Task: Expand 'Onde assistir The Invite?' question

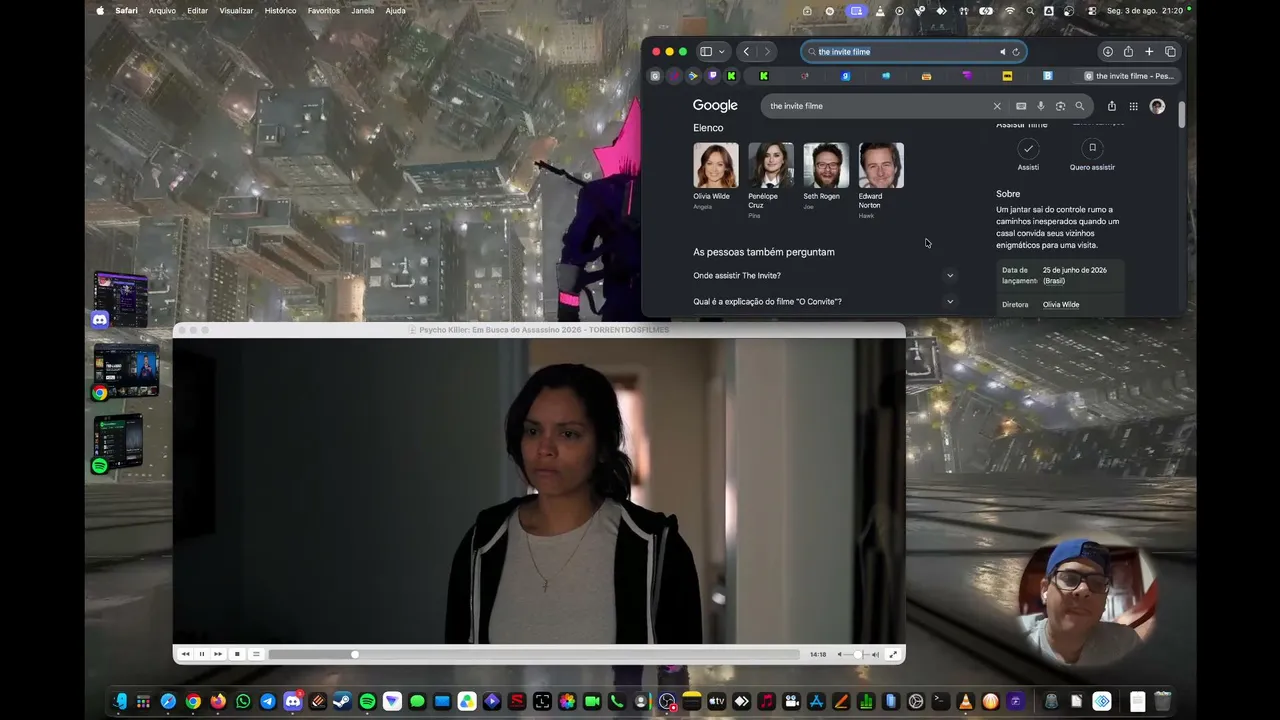Action: tap(824, 275)
